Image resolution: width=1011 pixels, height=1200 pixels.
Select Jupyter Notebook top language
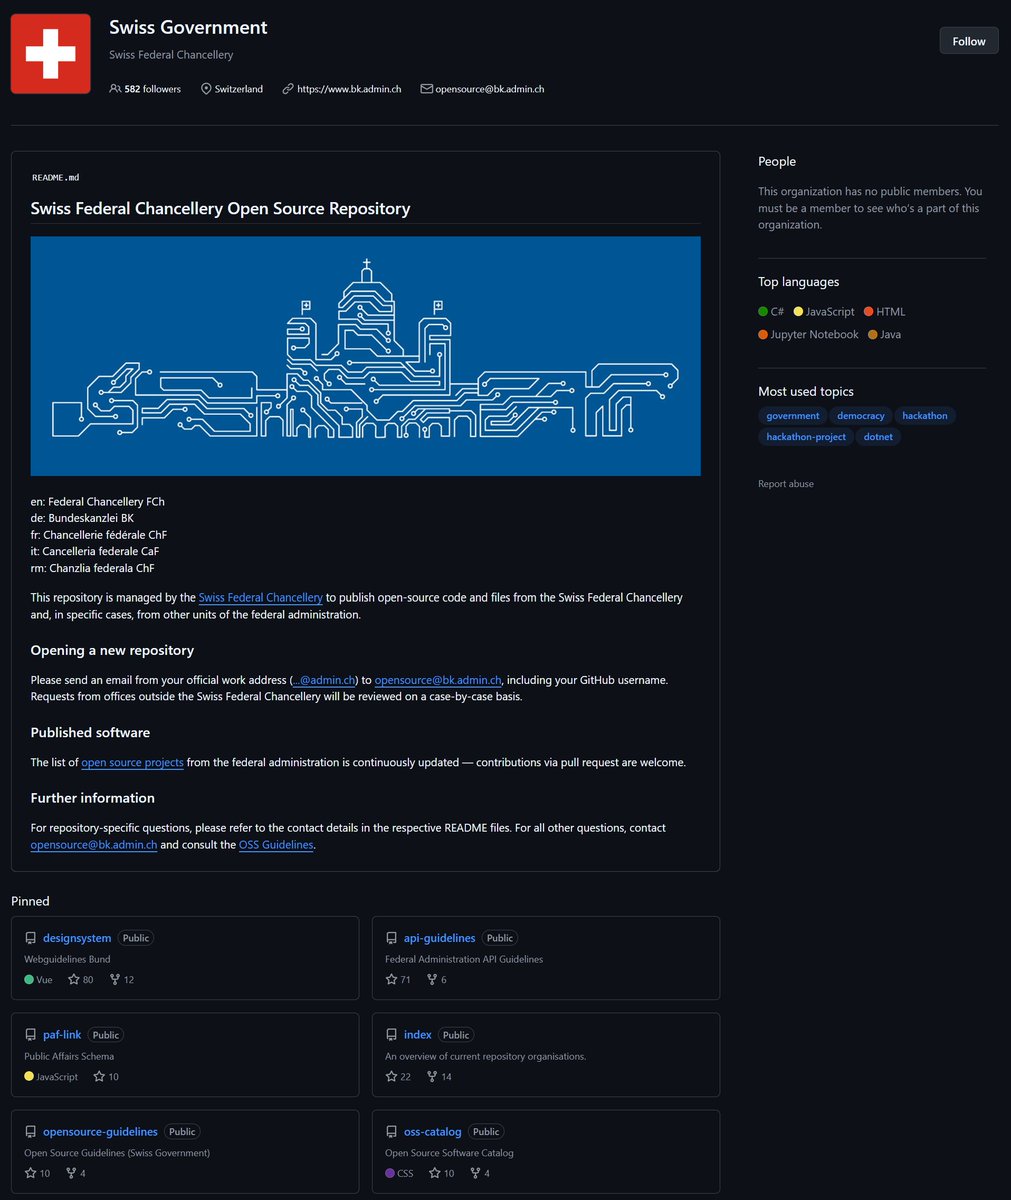tap(808, 335)
